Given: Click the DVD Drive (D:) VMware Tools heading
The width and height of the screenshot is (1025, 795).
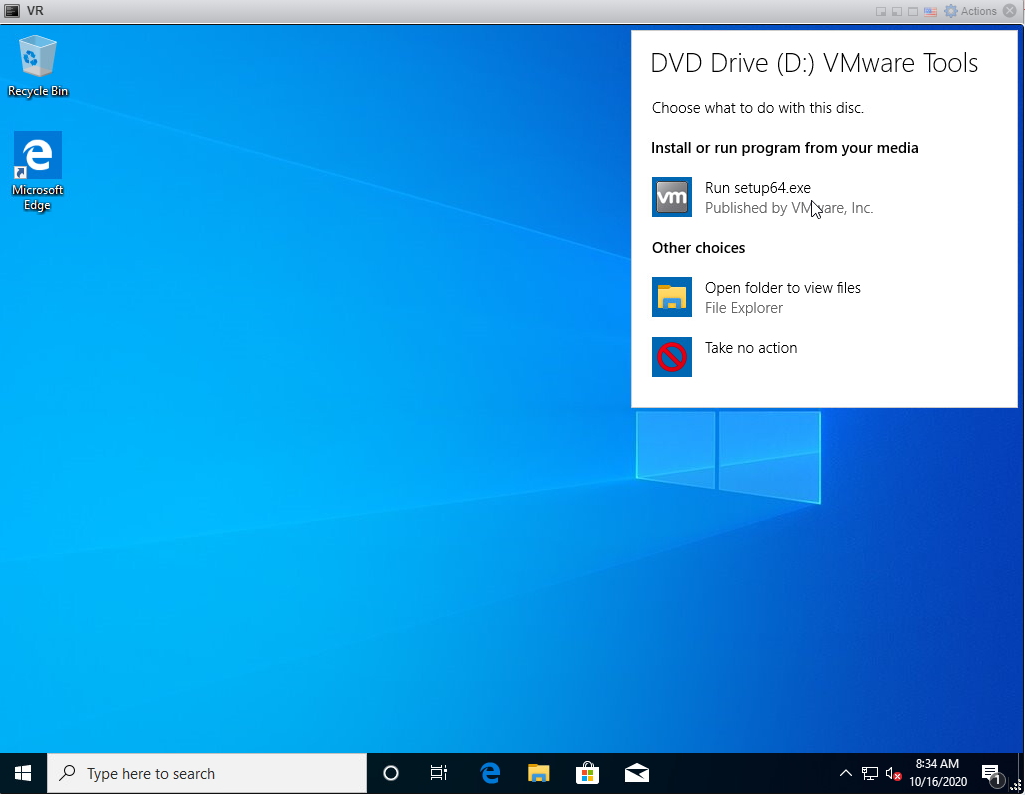Looking at the screenshot, I should point(814,63).
